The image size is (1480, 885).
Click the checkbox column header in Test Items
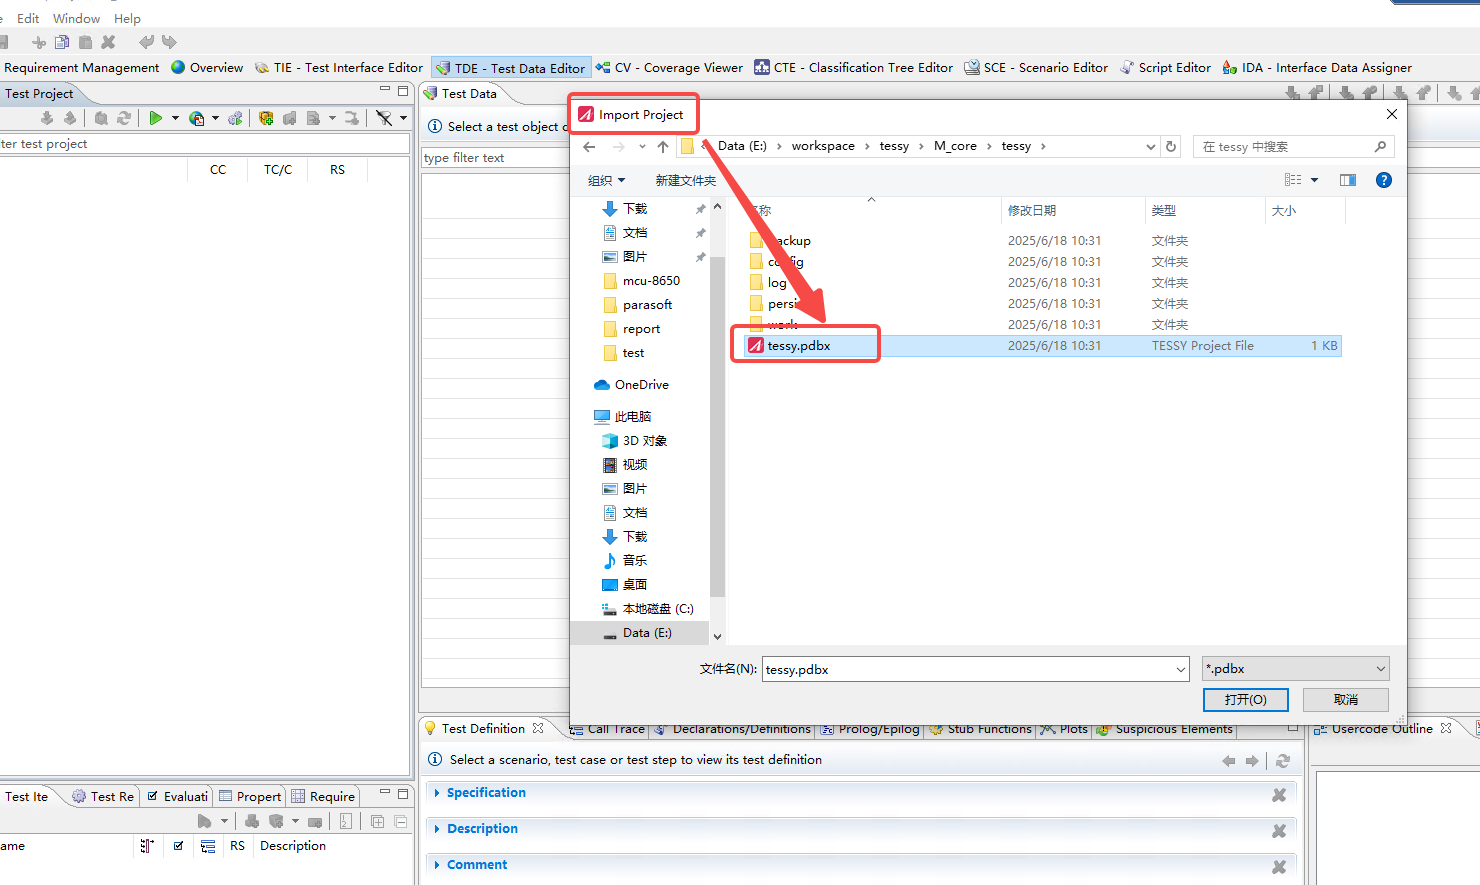coord(178,846)
